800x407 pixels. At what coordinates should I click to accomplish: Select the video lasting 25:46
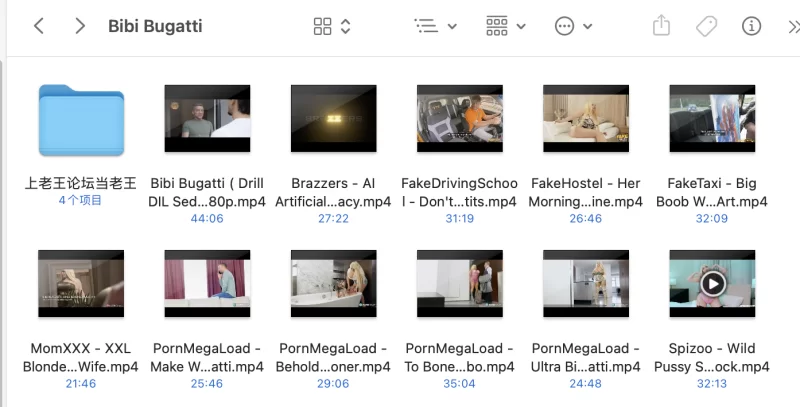point(207,284)
